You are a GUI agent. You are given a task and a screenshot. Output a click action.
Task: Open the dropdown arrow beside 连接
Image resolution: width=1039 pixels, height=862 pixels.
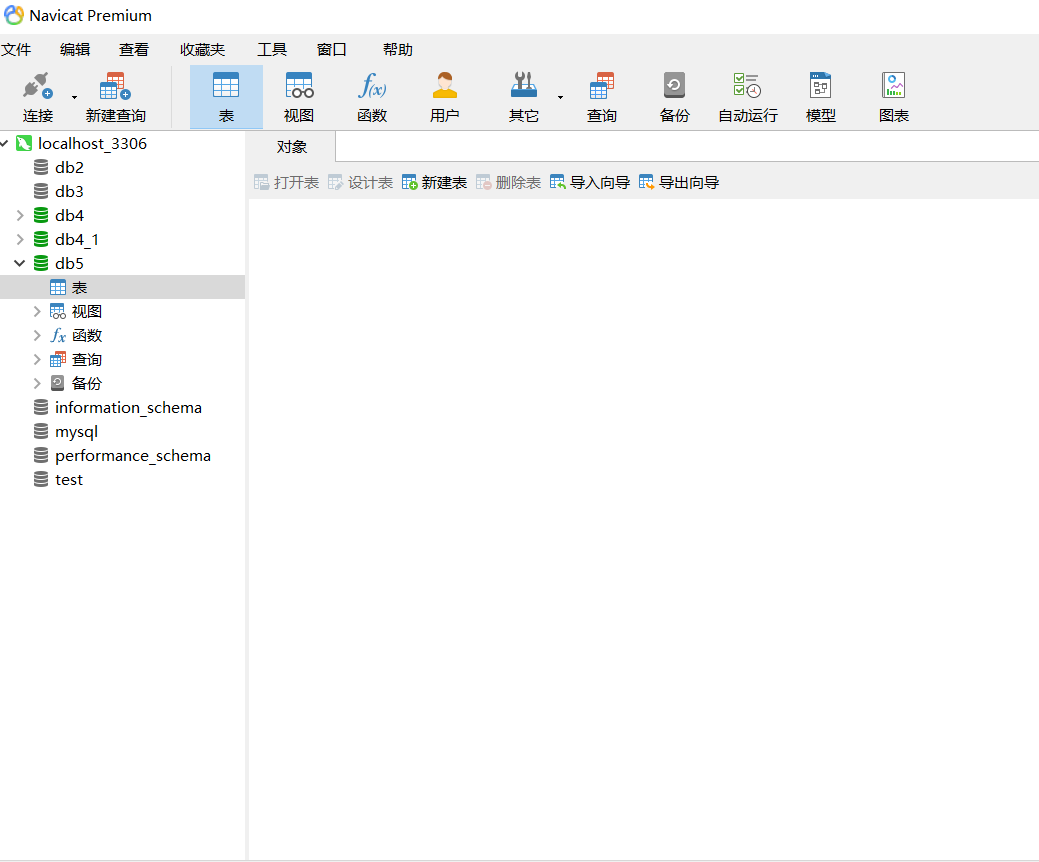pos(74,97)
